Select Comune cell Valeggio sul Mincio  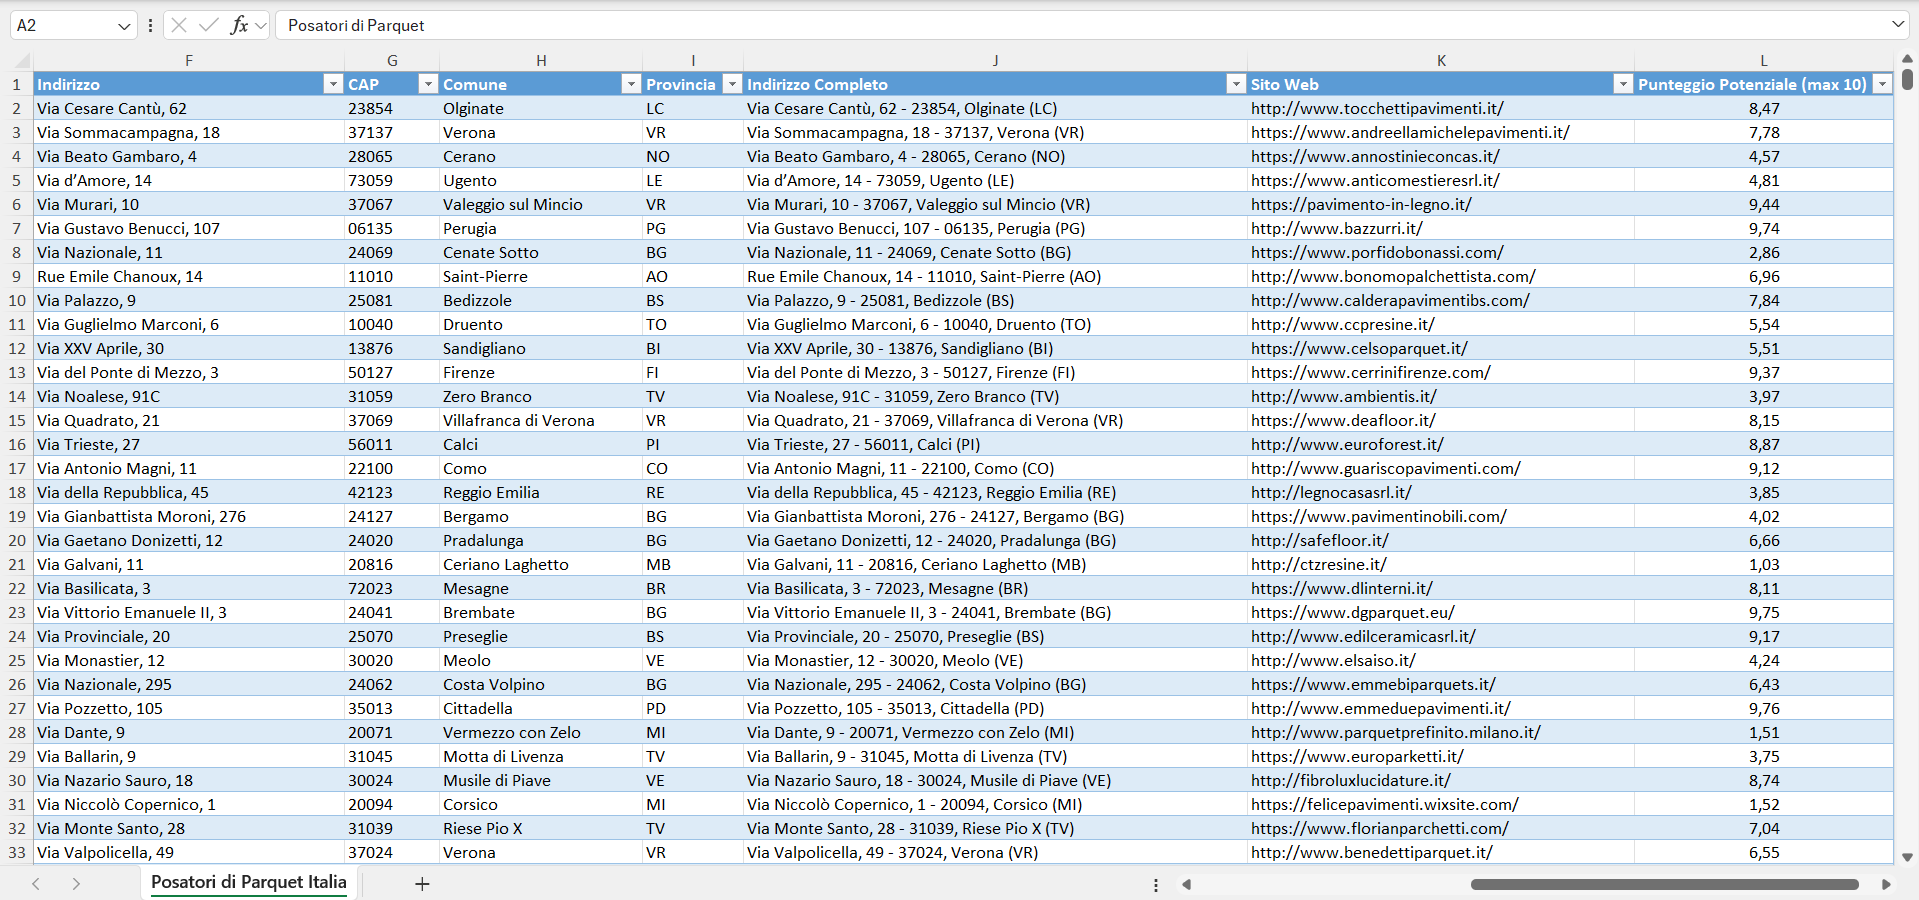541,204
